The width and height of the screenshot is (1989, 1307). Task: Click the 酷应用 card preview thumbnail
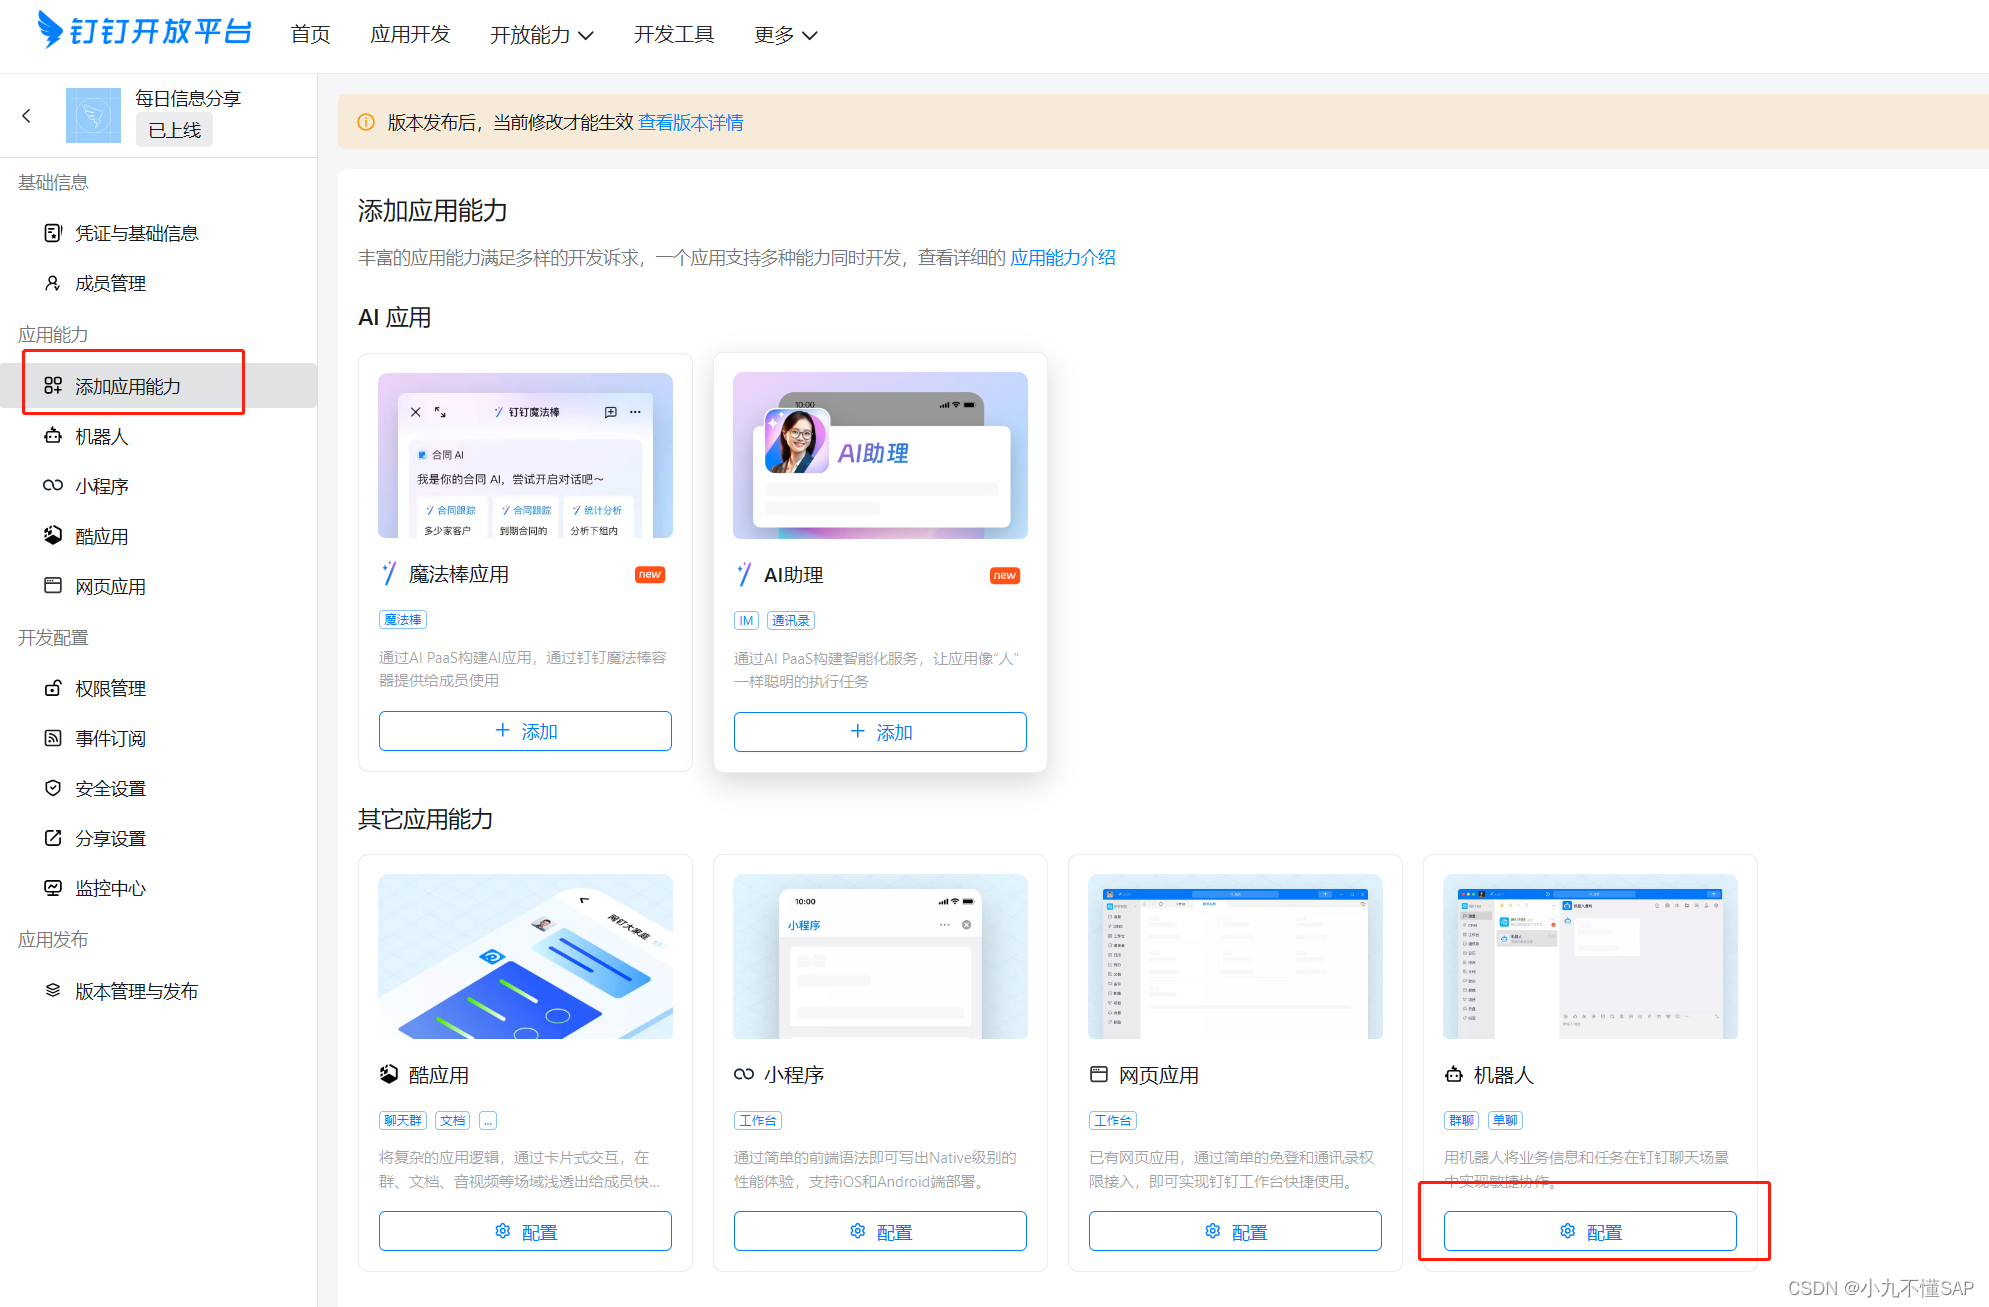pos(525,957)
